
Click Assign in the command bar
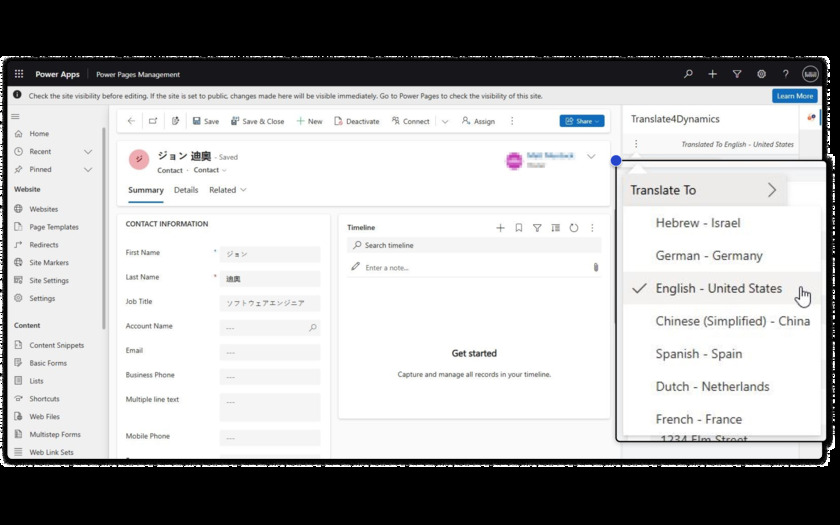click(x=478, y=121)
